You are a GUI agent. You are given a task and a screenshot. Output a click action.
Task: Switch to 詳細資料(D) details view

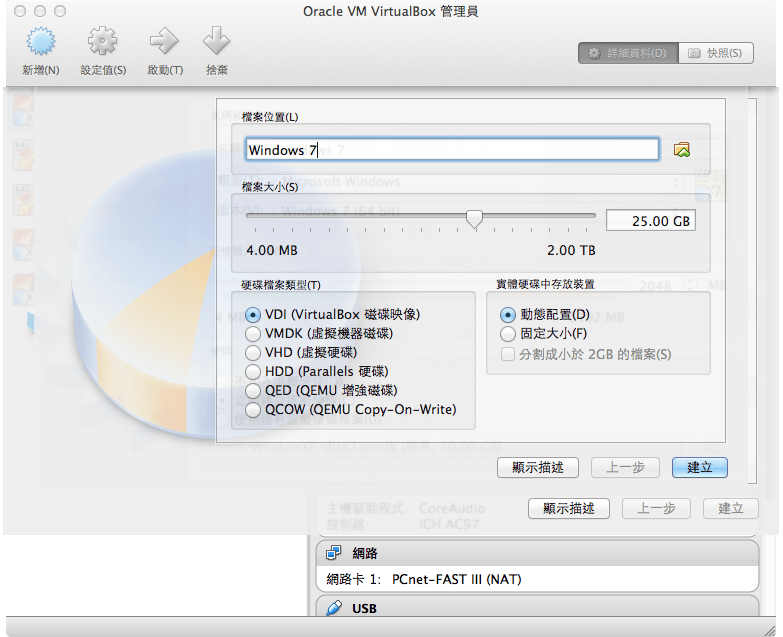pos(628,53)
